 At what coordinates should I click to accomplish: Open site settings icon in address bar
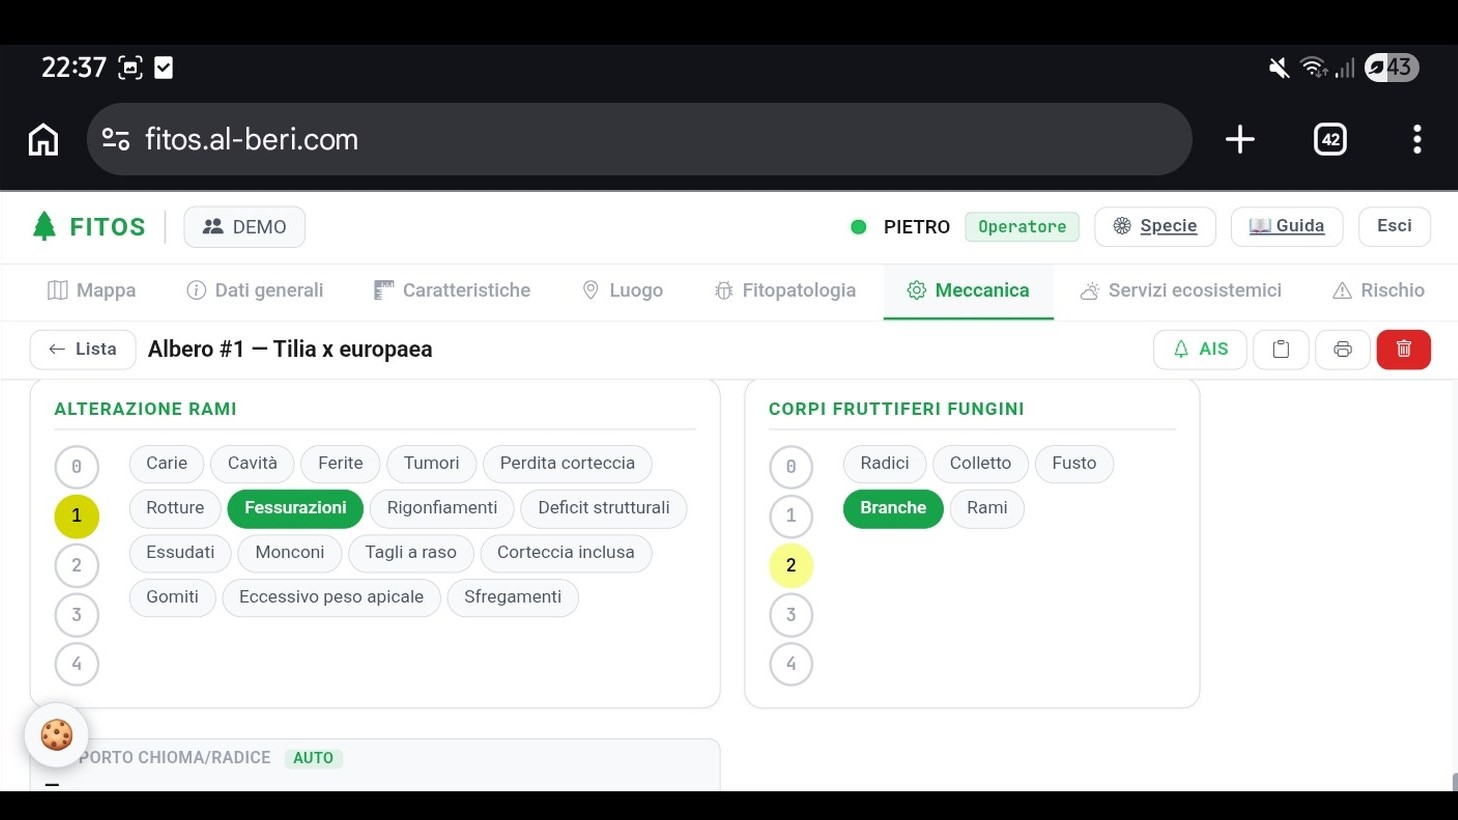(x=116, y=139)
